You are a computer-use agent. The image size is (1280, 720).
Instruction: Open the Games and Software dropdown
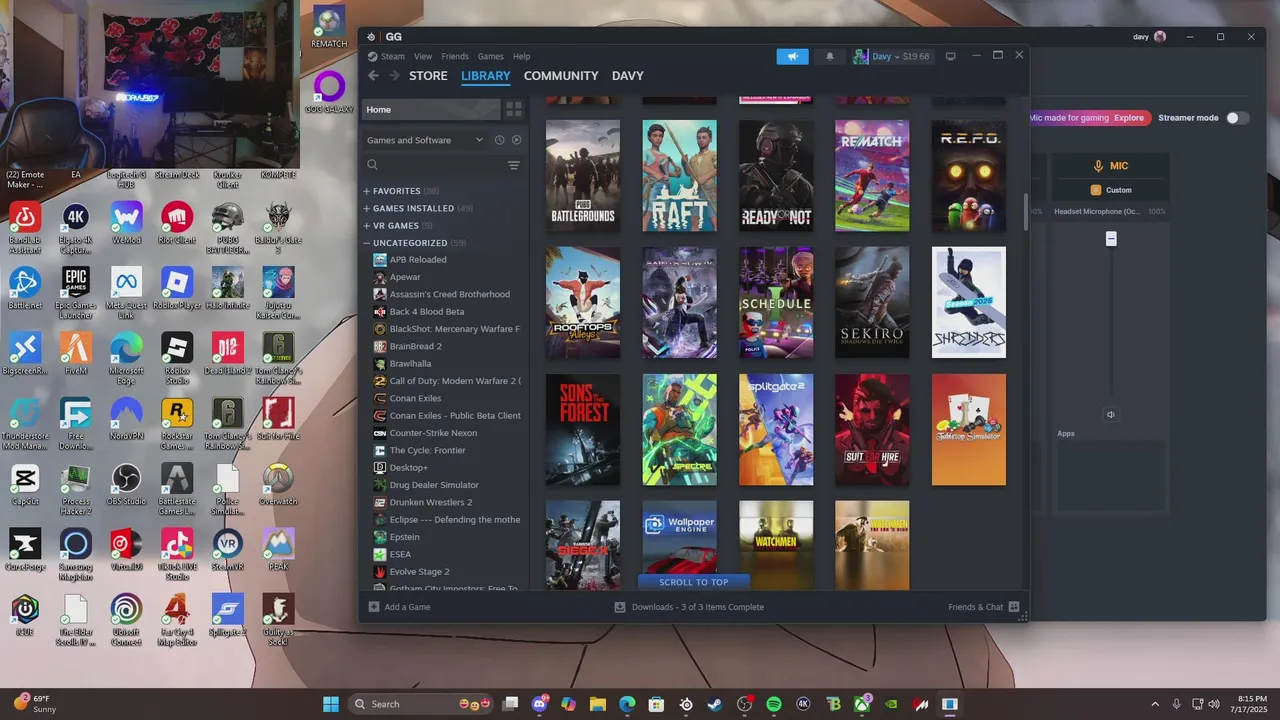click(x=424, y=140)
